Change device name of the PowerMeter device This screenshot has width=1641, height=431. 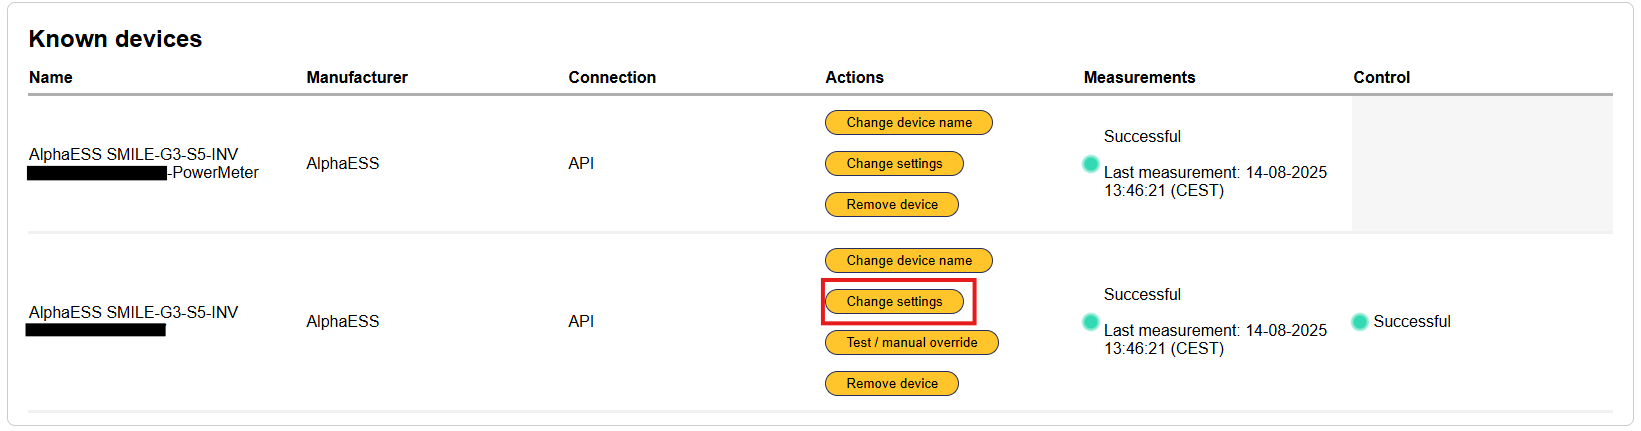tap(908, 123)
